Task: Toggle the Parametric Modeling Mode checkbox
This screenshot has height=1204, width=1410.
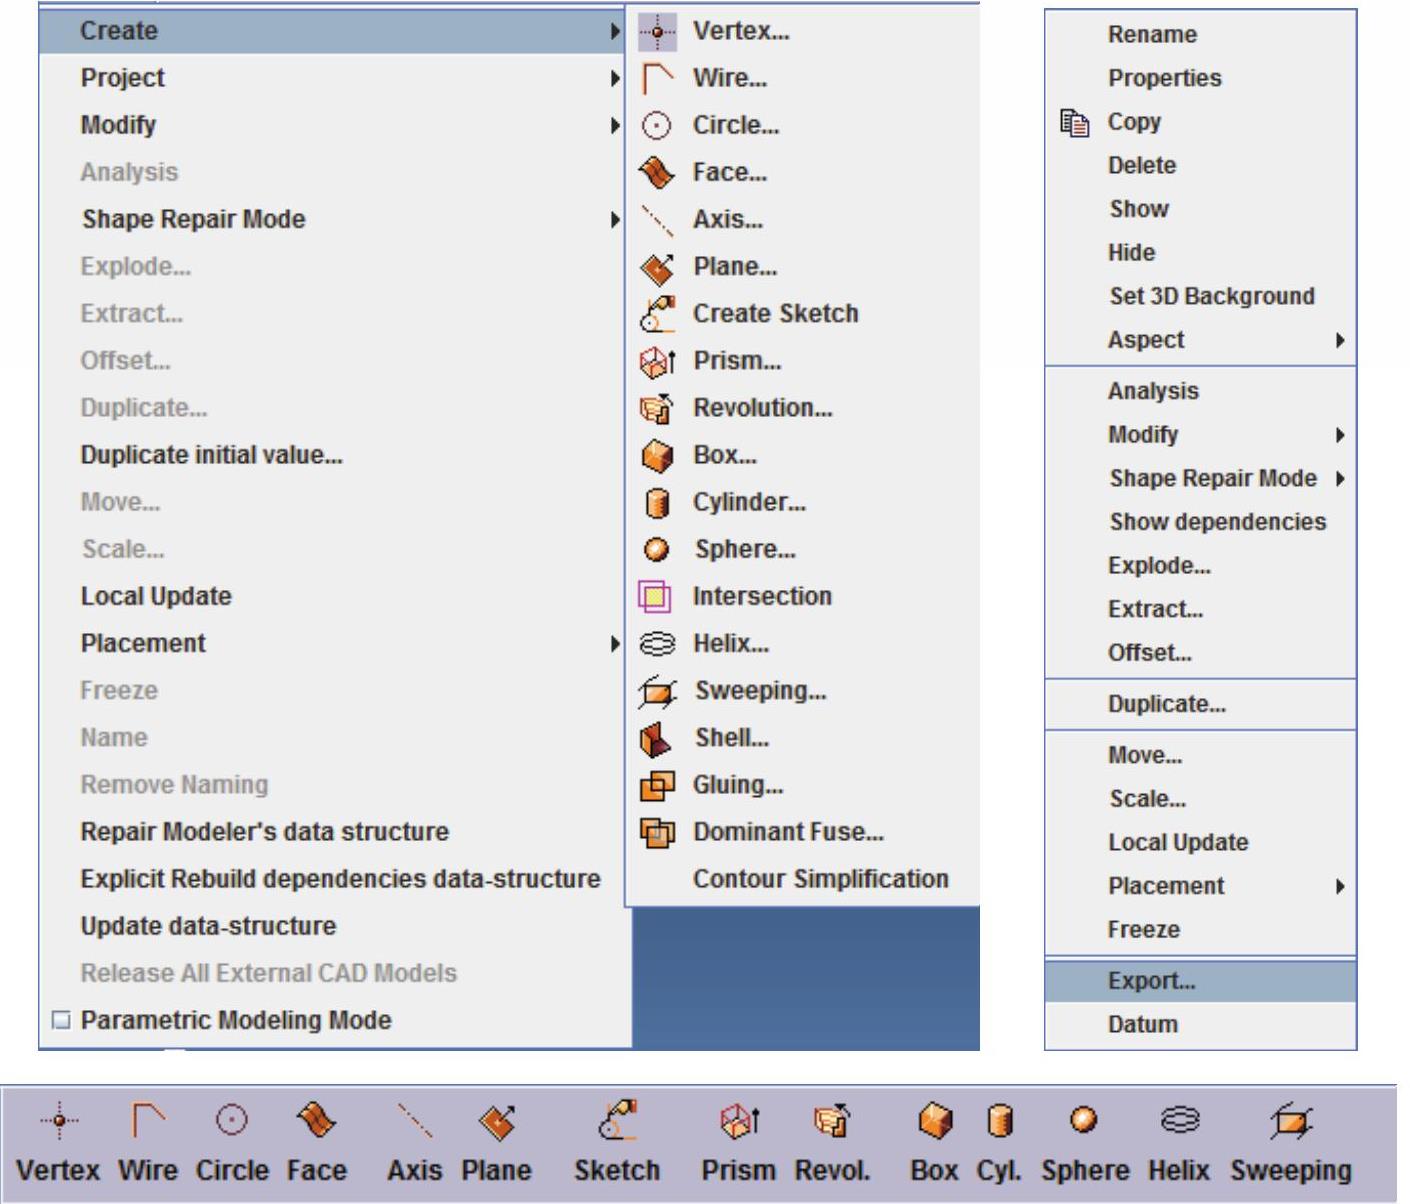Action: [x=61, y=1020]
